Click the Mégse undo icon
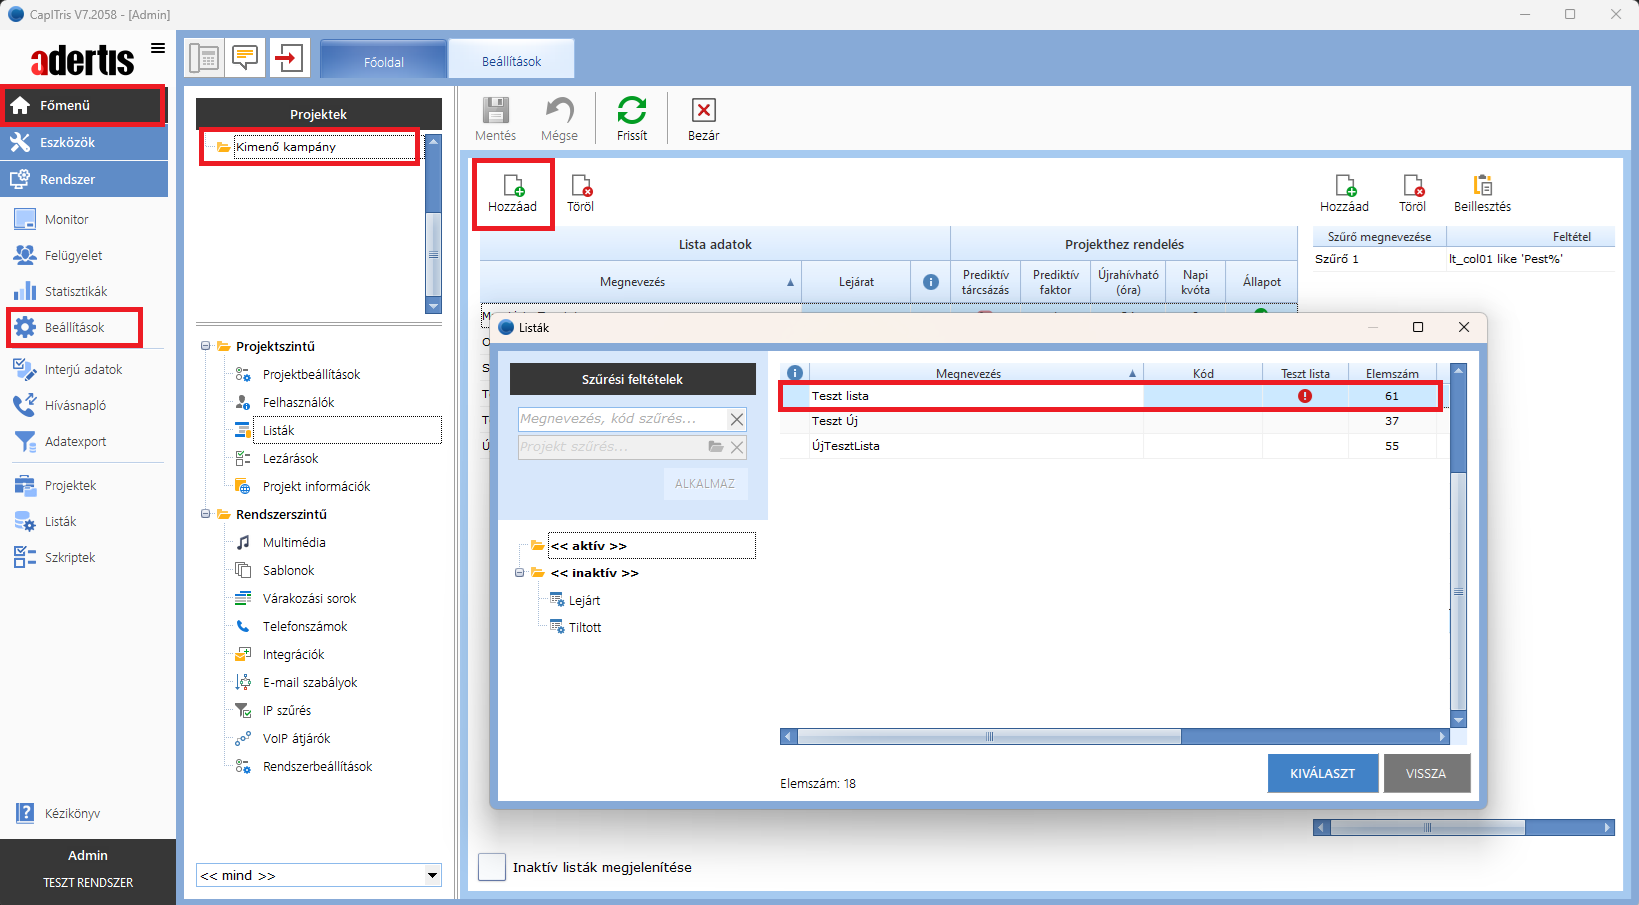The height and width of the screenshot is (905, 1639). (x=559, y=111)
